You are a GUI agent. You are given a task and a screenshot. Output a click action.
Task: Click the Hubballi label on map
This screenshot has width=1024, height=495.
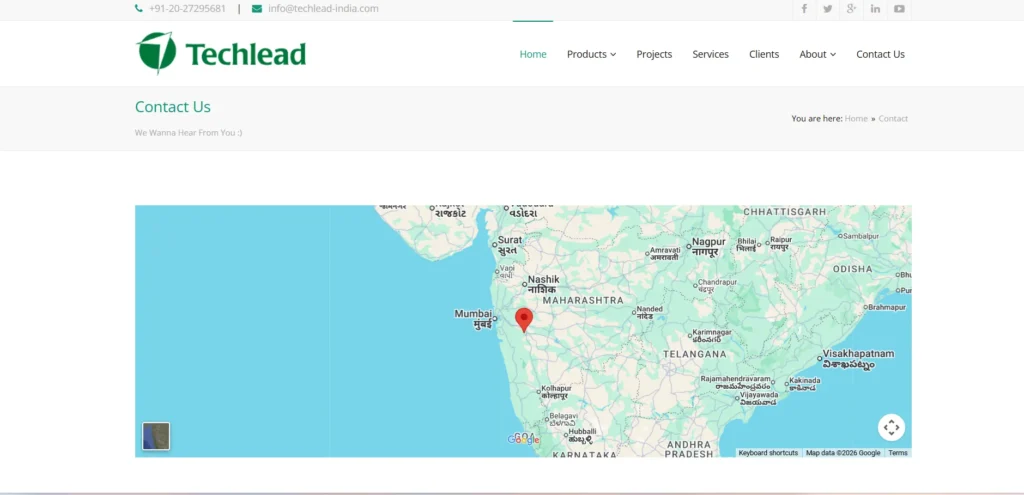[x=582, y=435]
